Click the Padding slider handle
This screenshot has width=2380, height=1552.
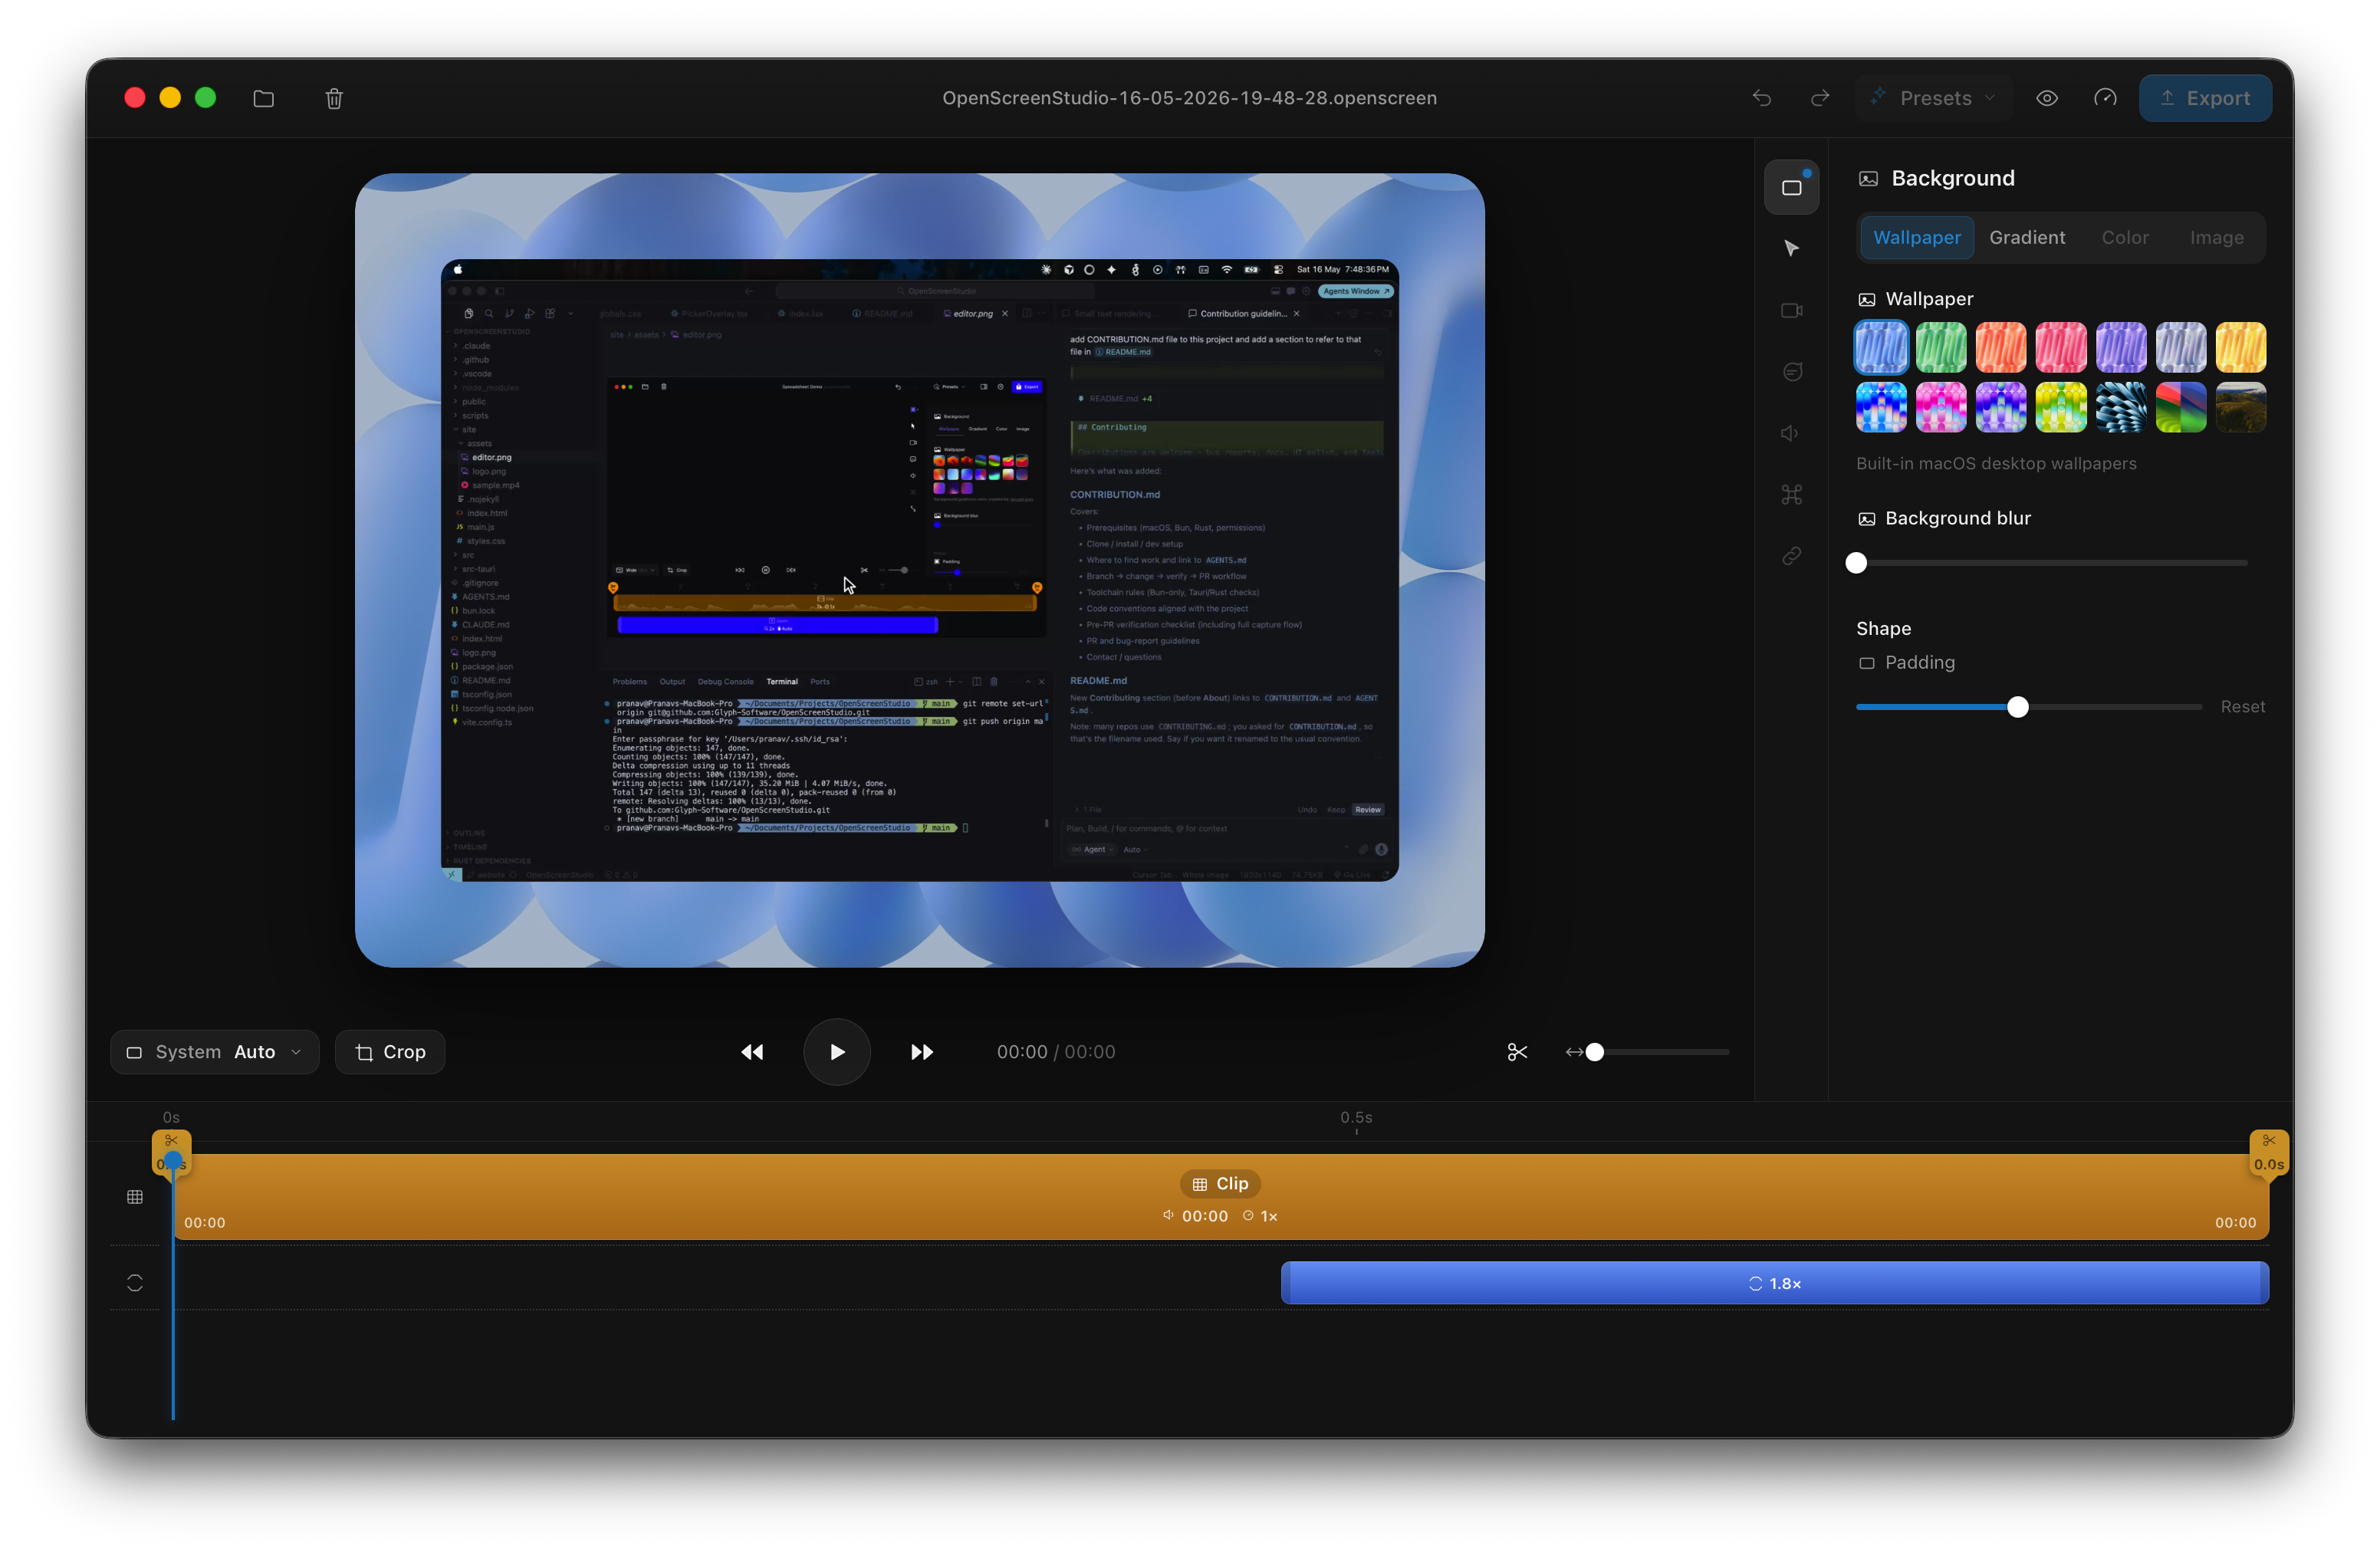[2018, 707]
